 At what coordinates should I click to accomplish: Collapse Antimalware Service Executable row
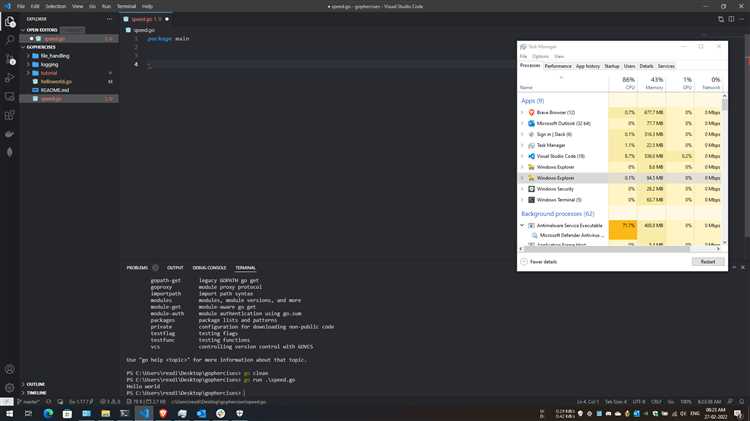[522, 225]
